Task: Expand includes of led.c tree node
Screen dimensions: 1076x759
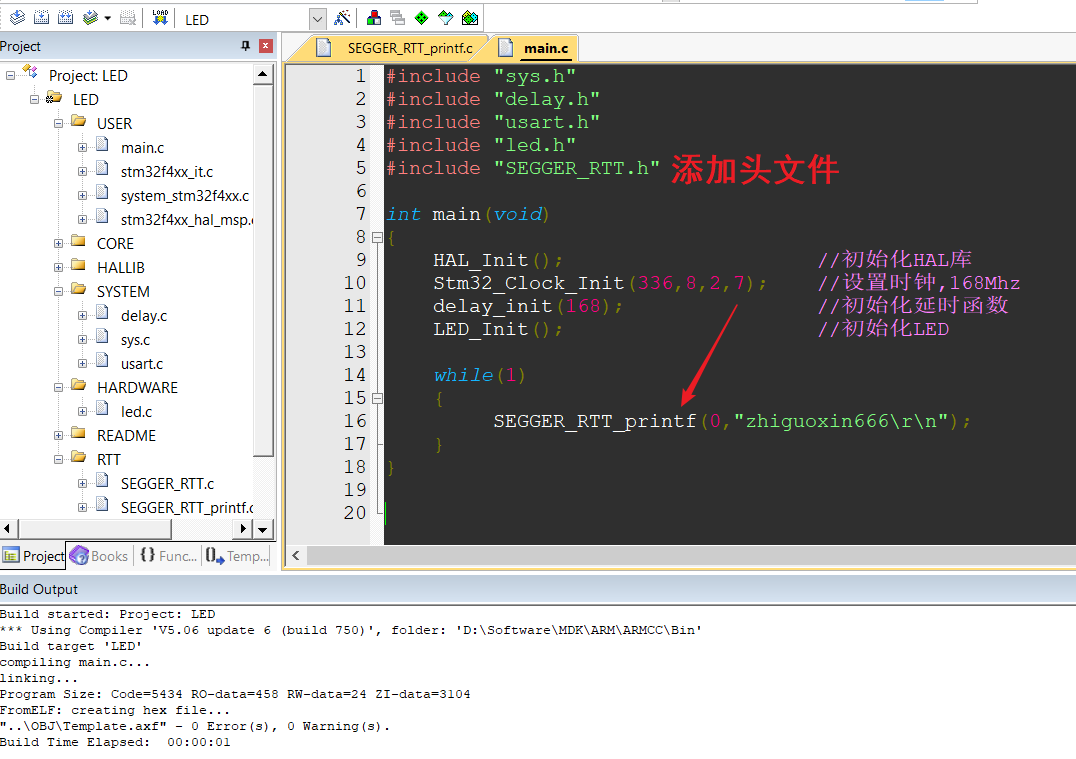Action: click(82, 412)
